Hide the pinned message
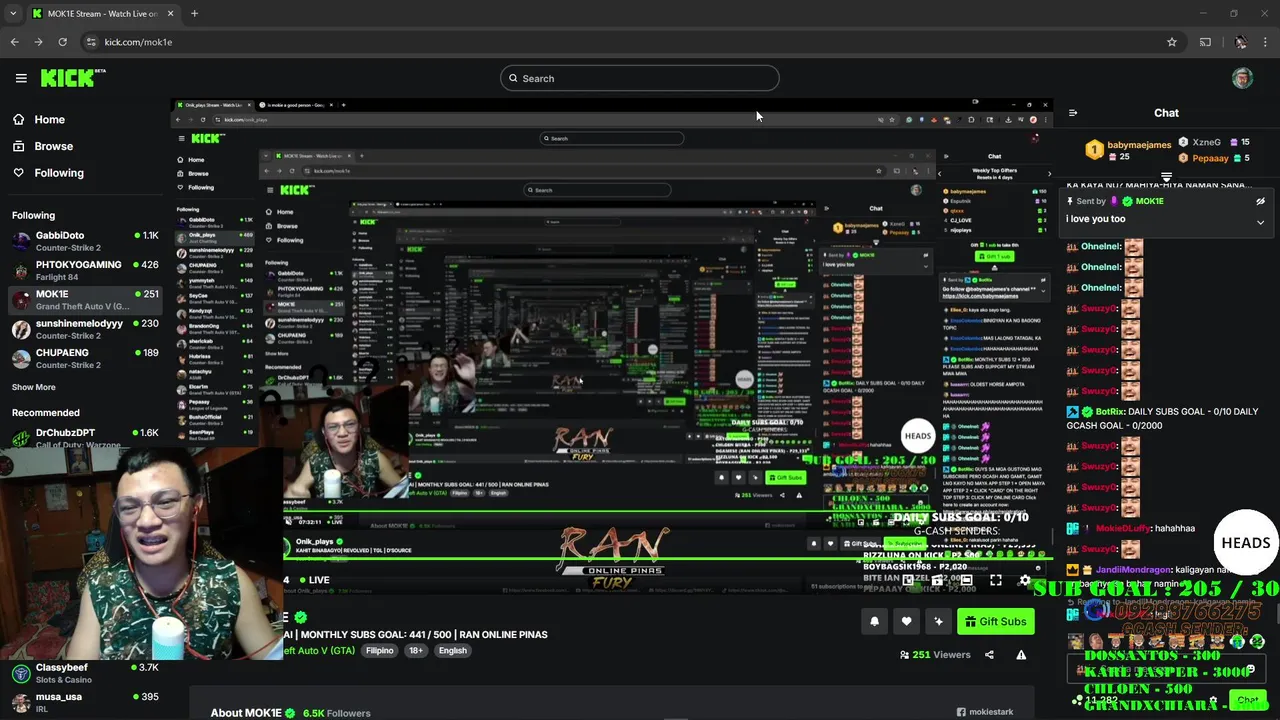The image size is (1280, 720). tap(1260, 201)
